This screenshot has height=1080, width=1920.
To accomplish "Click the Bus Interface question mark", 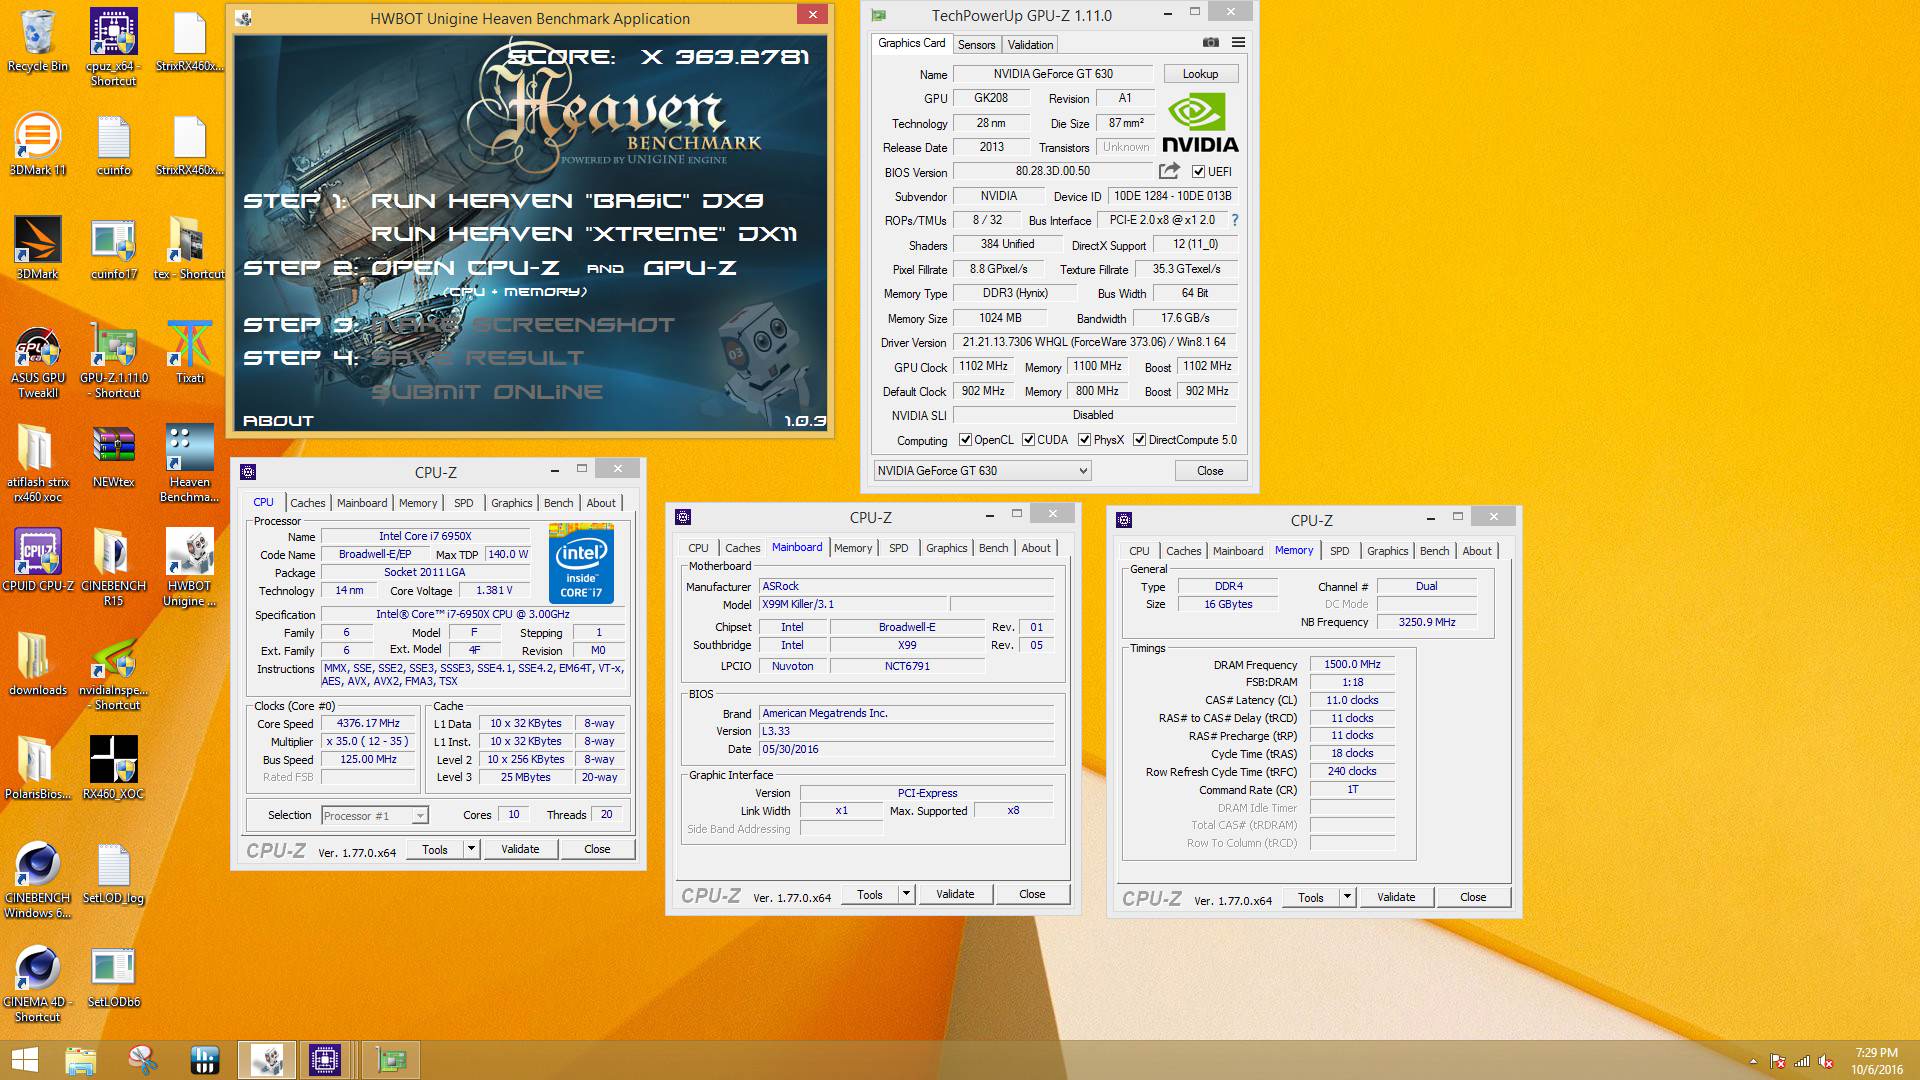I will [1235, 220].
